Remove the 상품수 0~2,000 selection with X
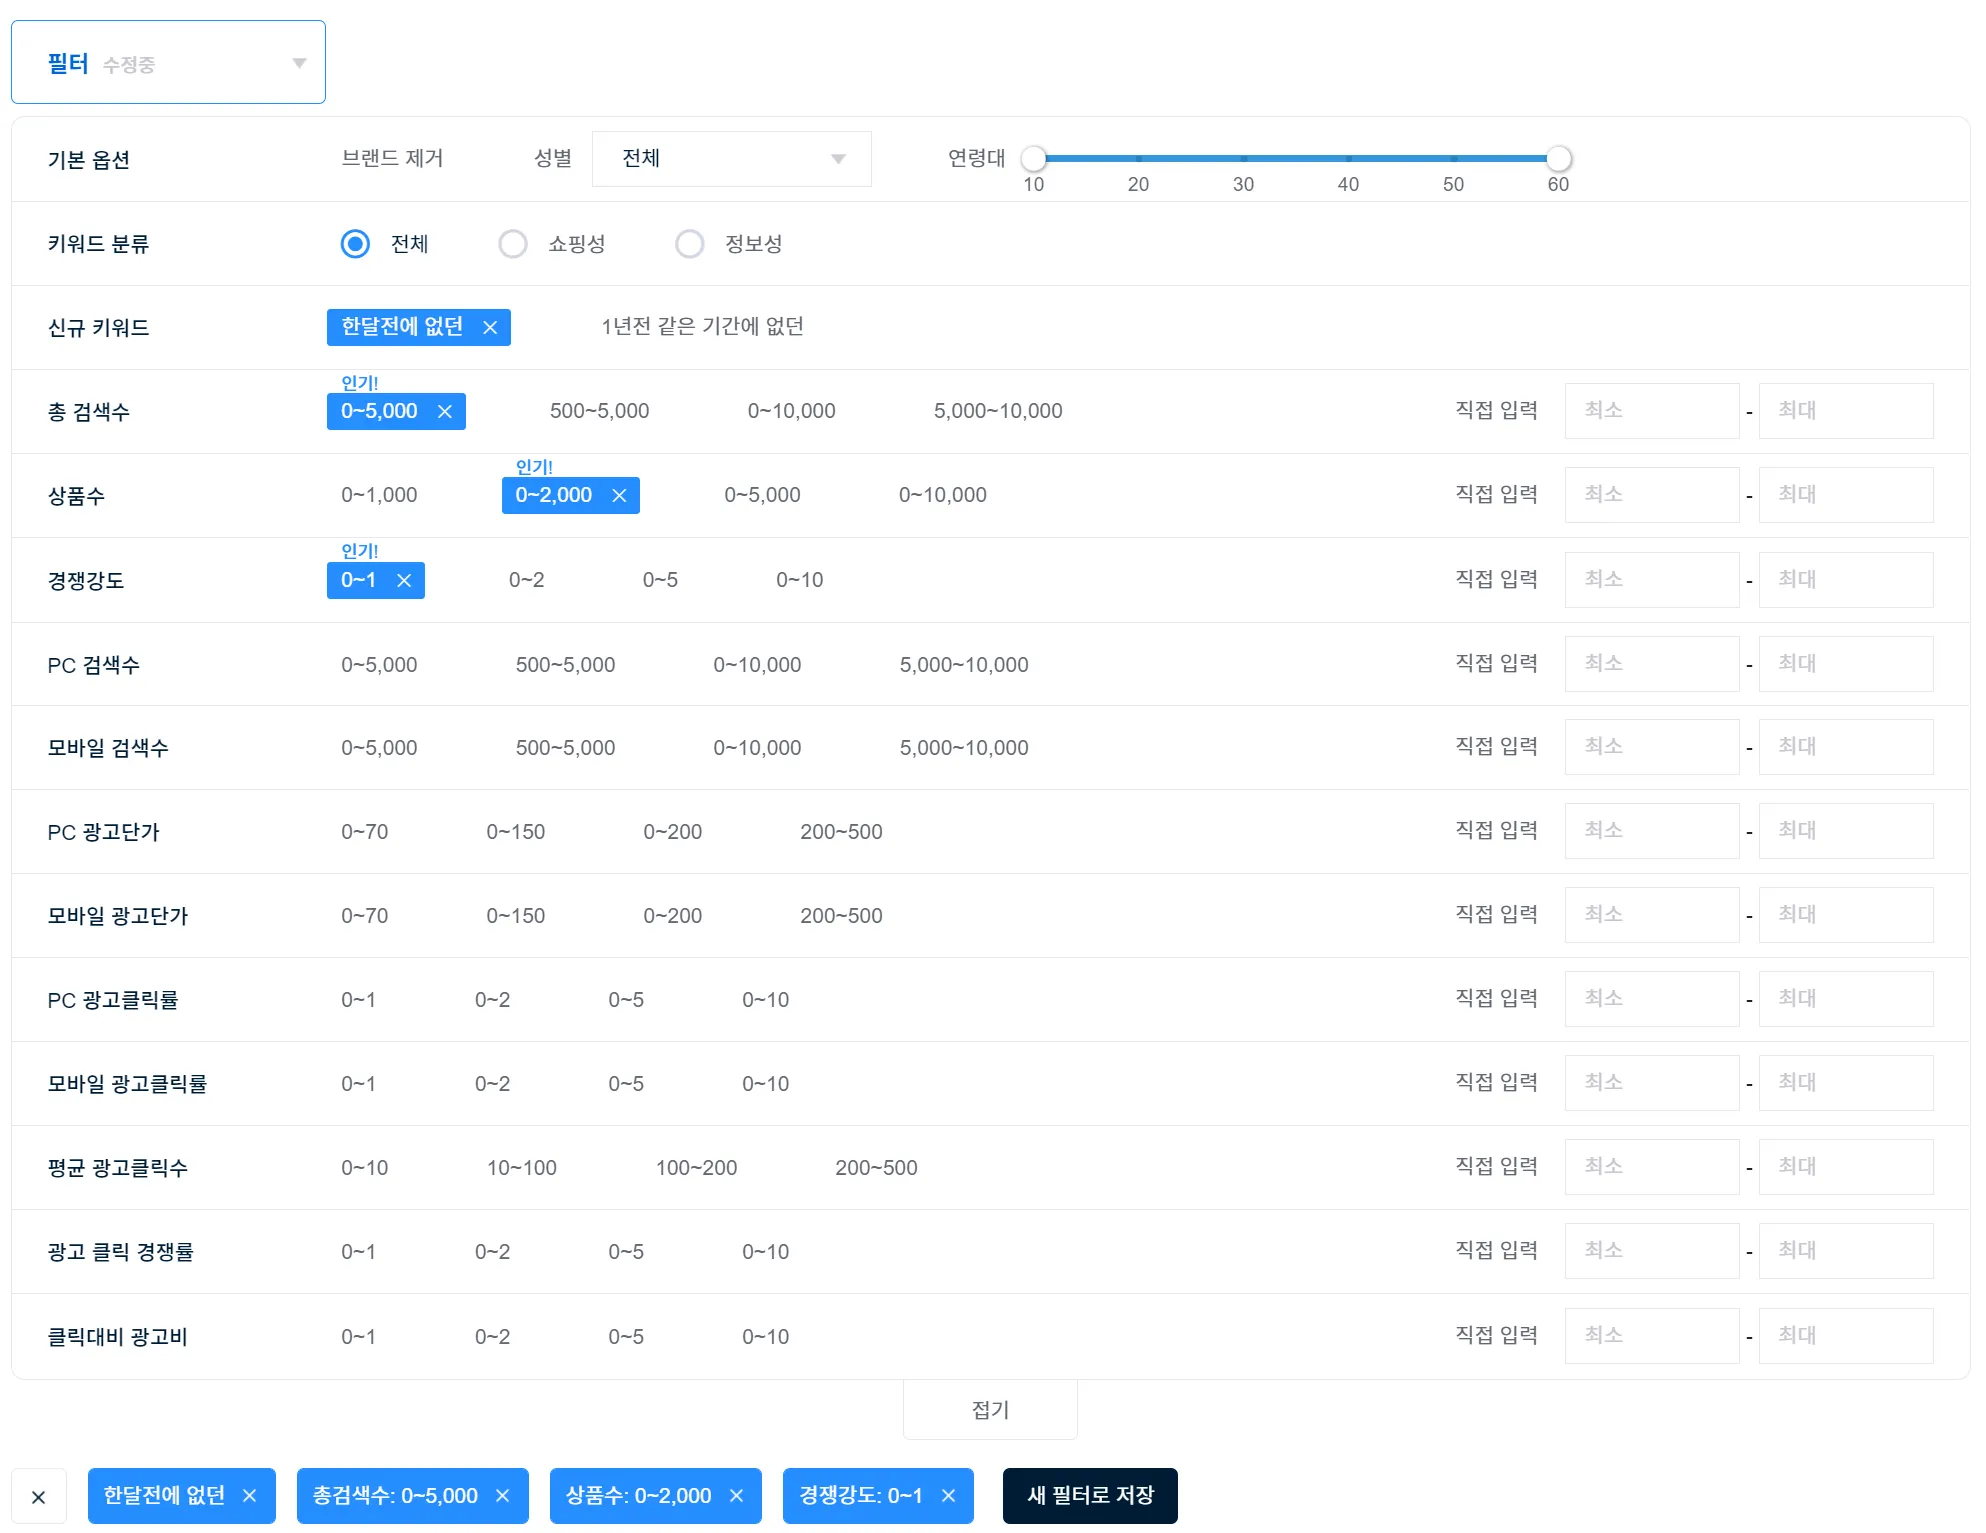Image resolution: width=1986 pixels, height=1533 pixels. coord(619,496)
